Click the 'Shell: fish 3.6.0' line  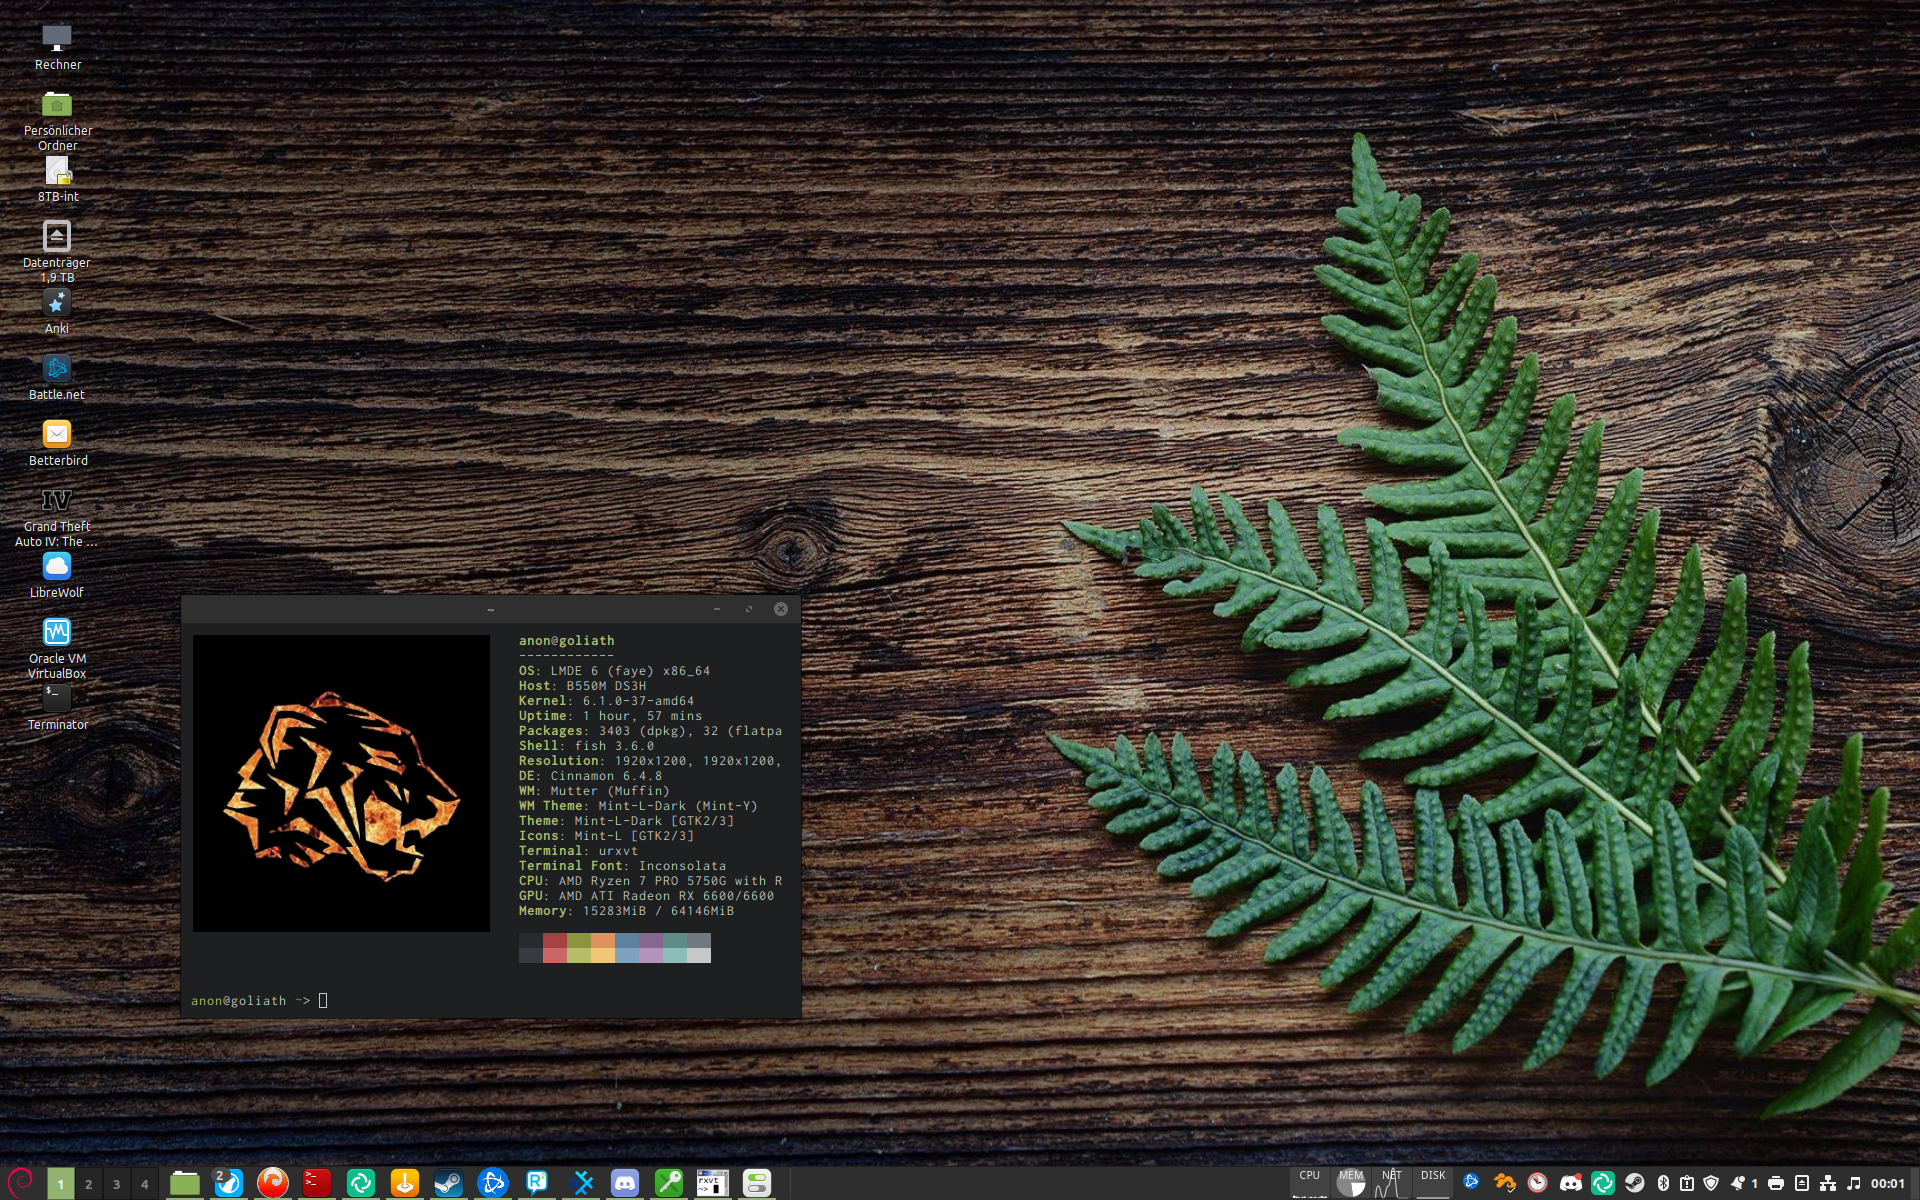587,746
